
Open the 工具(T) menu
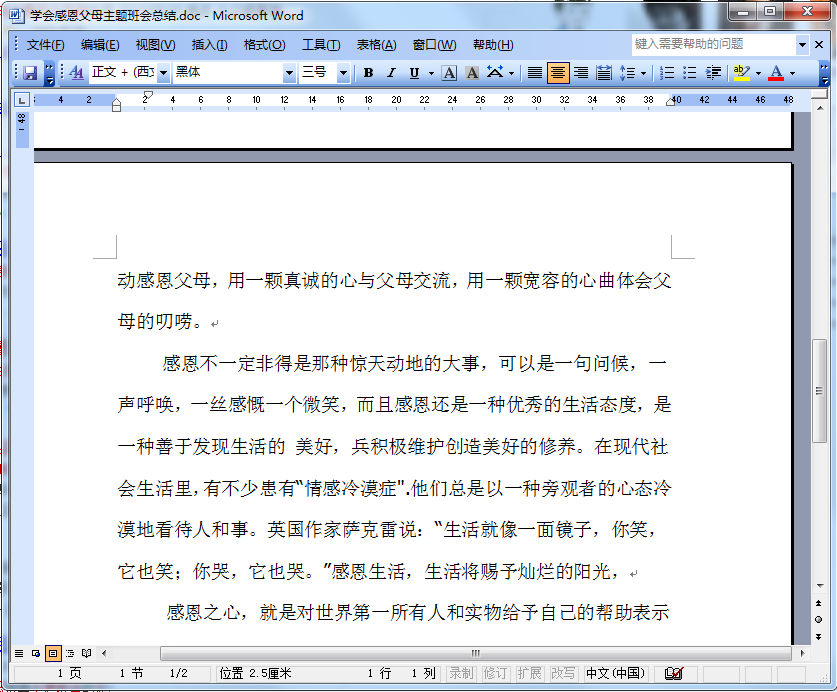(x=321, y=45)
